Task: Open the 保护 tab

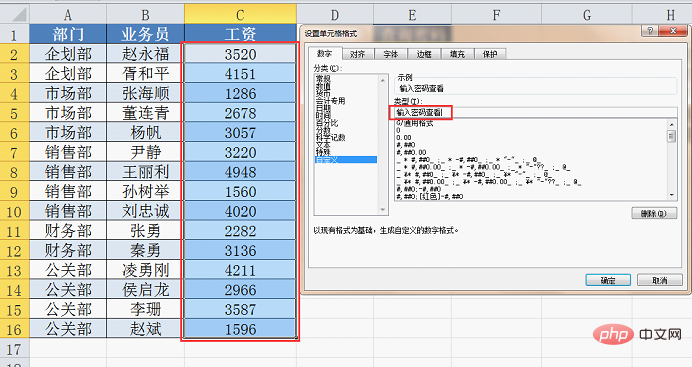Action: [x=490, y=54]
